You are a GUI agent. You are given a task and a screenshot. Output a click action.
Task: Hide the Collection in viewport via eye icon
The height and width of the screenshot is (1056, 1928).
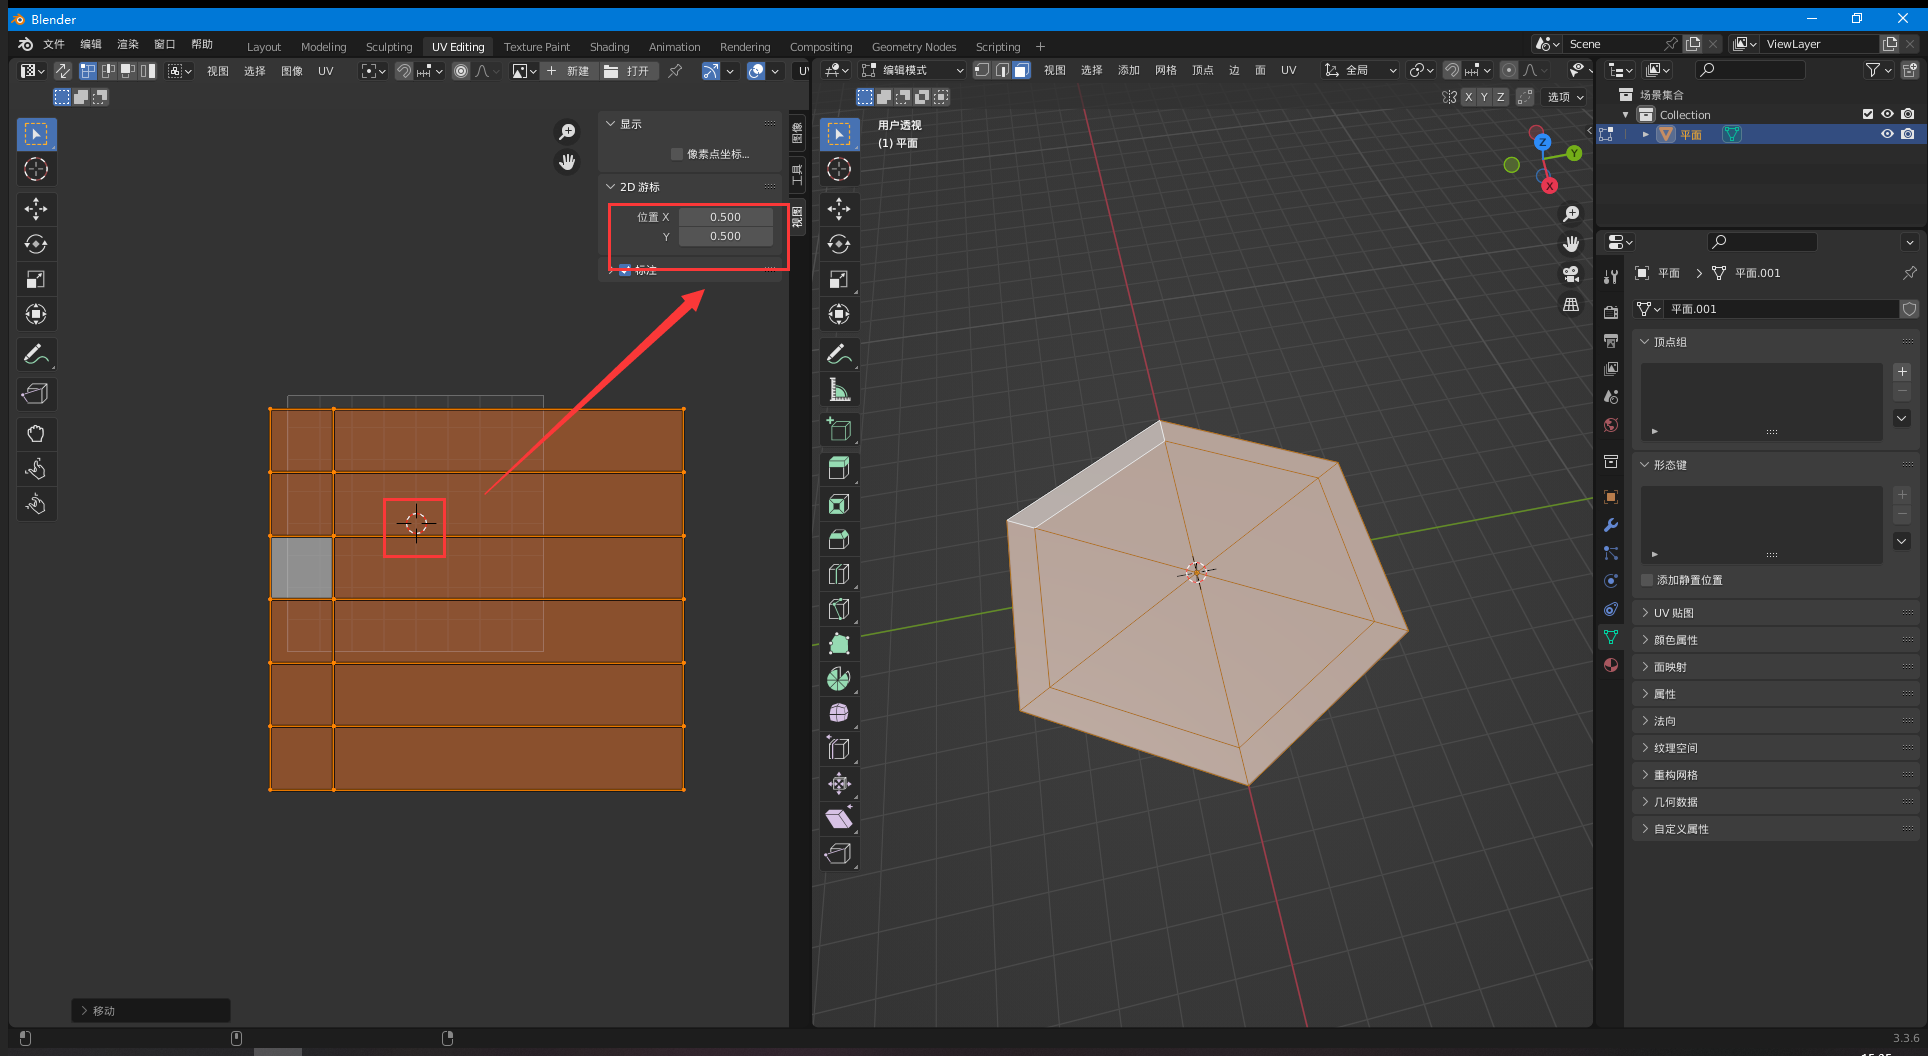tap(1887, 114)
